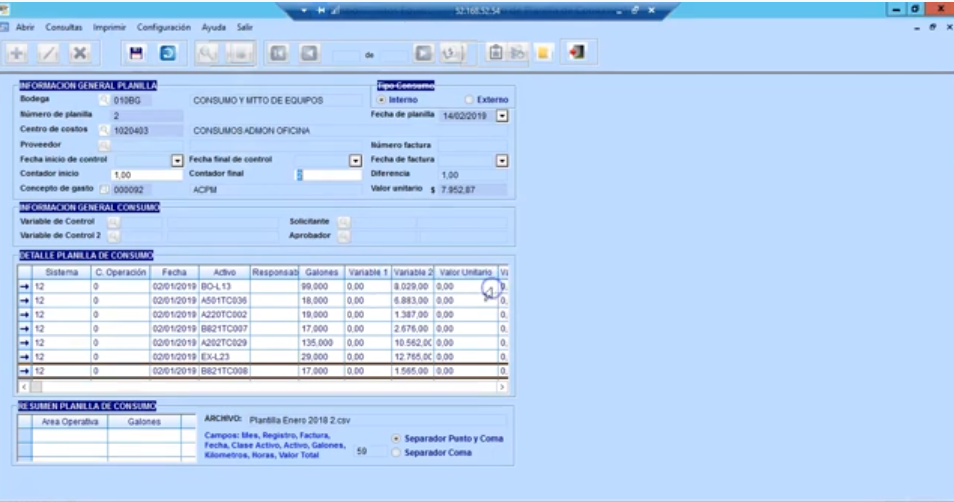The width and height of the screenshot is (954, 502).
Task: Click the Valor Unitario column header
Action: coord(466,272)
